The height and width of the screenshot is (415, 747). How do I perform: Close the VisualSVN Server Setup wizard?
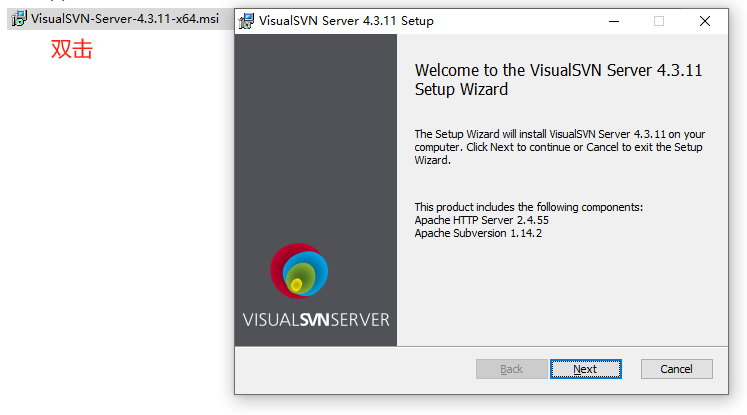click(705, 21)
